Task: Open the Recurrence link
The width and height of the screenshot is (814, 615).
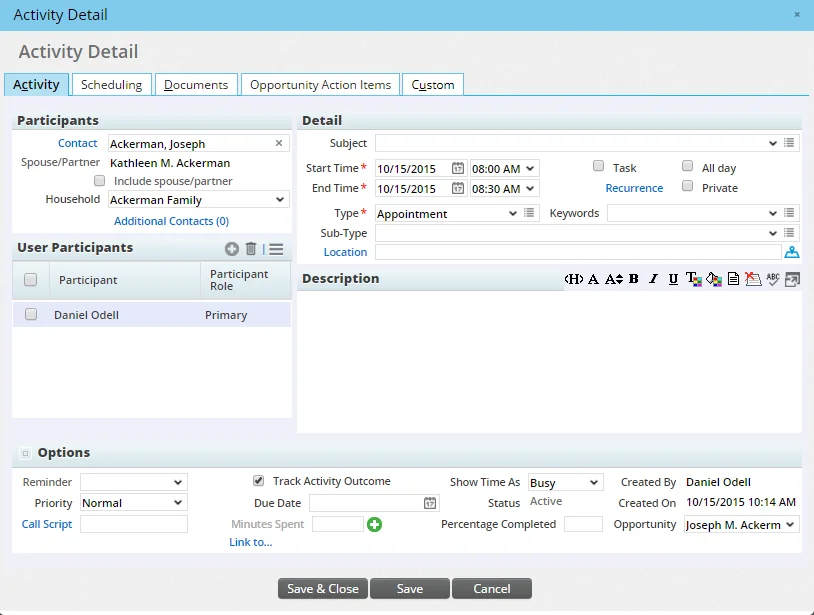Action: pyautogui.click(x=634, y=188)
